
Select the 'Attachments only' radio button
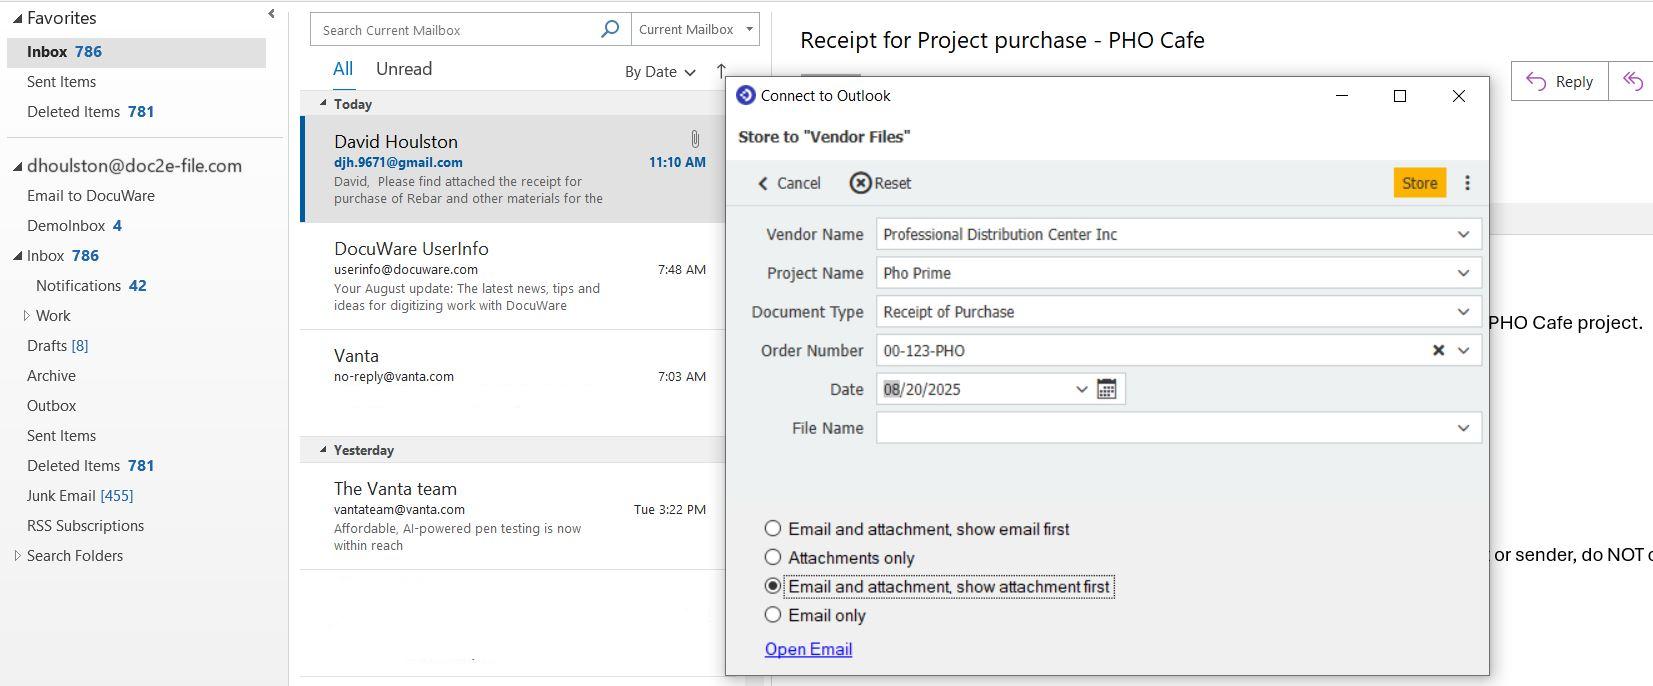tap(772, 557)
